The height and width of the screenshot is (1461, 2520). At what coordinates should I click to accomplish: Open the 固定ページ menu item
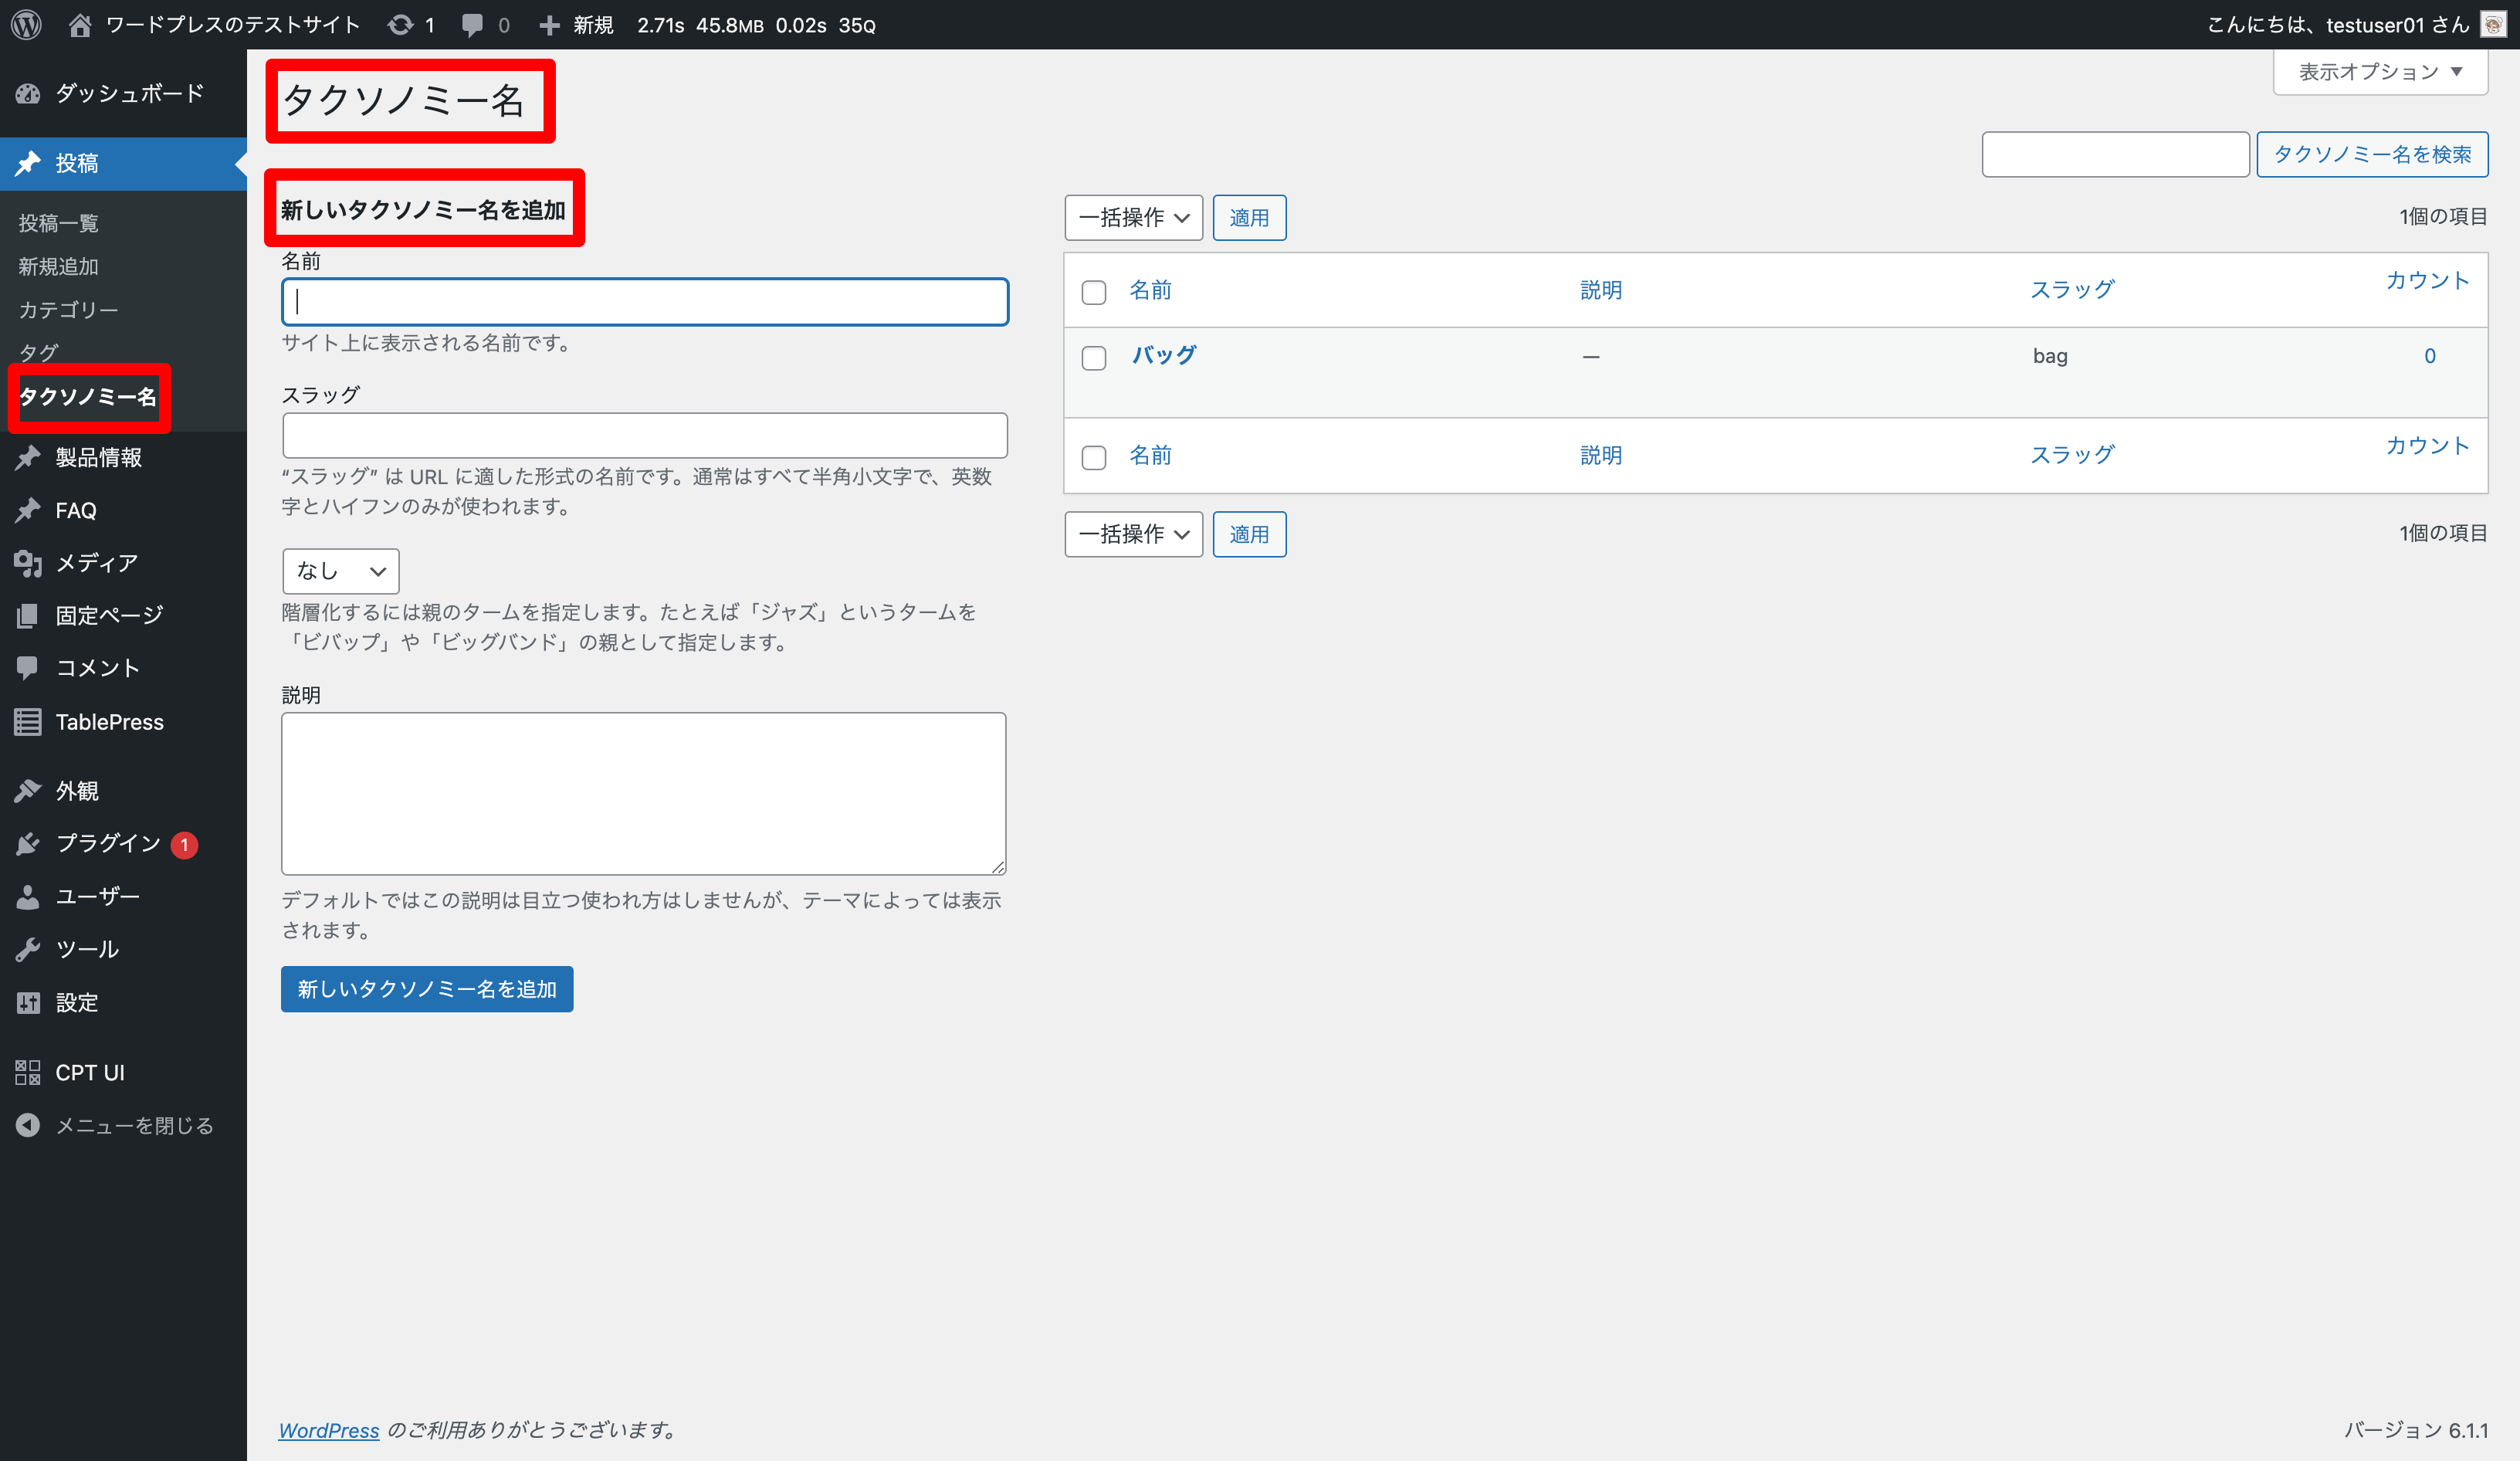[109, 615]
